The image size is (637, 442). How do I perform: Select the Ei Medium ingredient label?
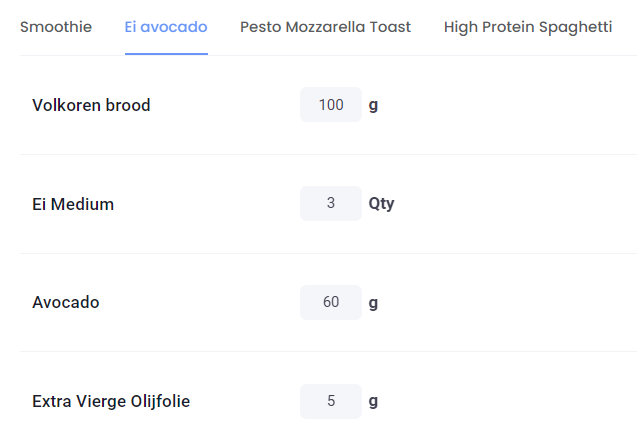73,204
